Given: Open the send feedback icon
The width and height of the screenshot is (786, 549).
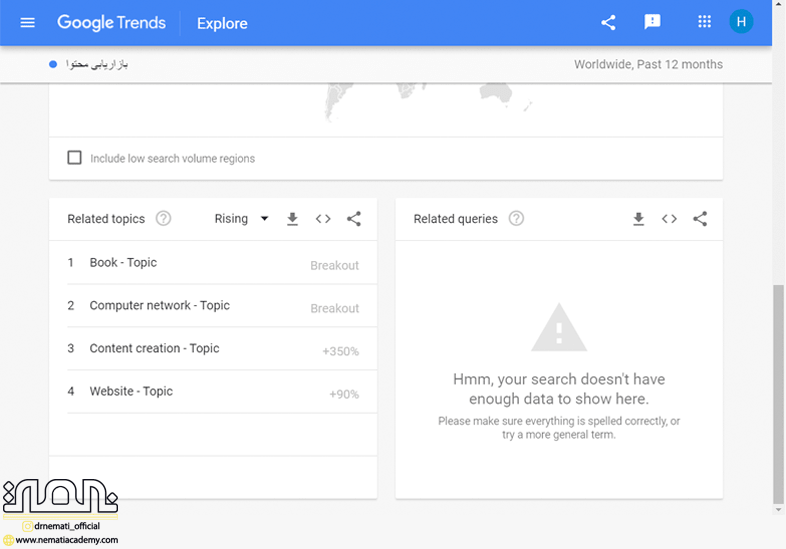Looking at the screenshot, I should 652,22.
